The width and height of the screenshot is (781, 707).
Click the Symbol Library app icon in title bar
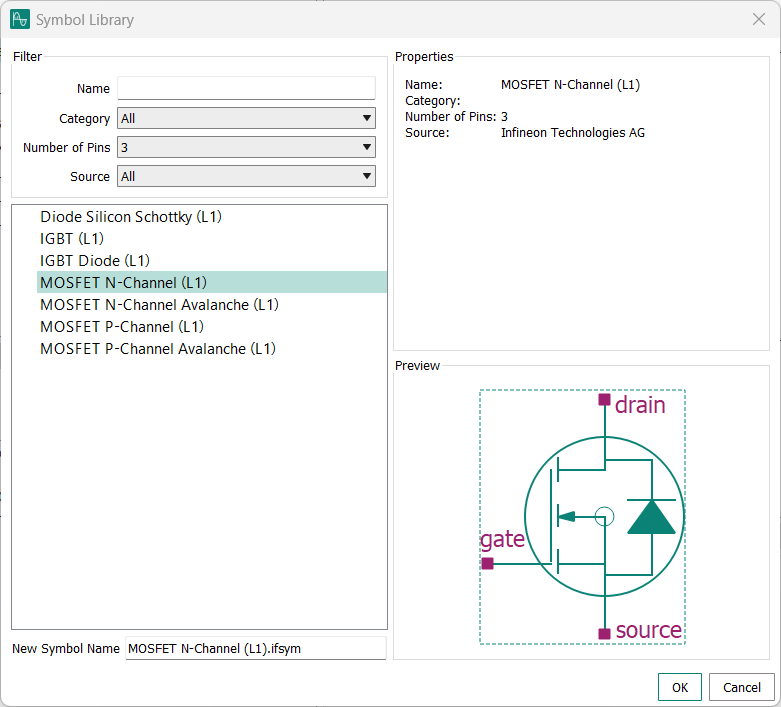click(x=20, y=19)
